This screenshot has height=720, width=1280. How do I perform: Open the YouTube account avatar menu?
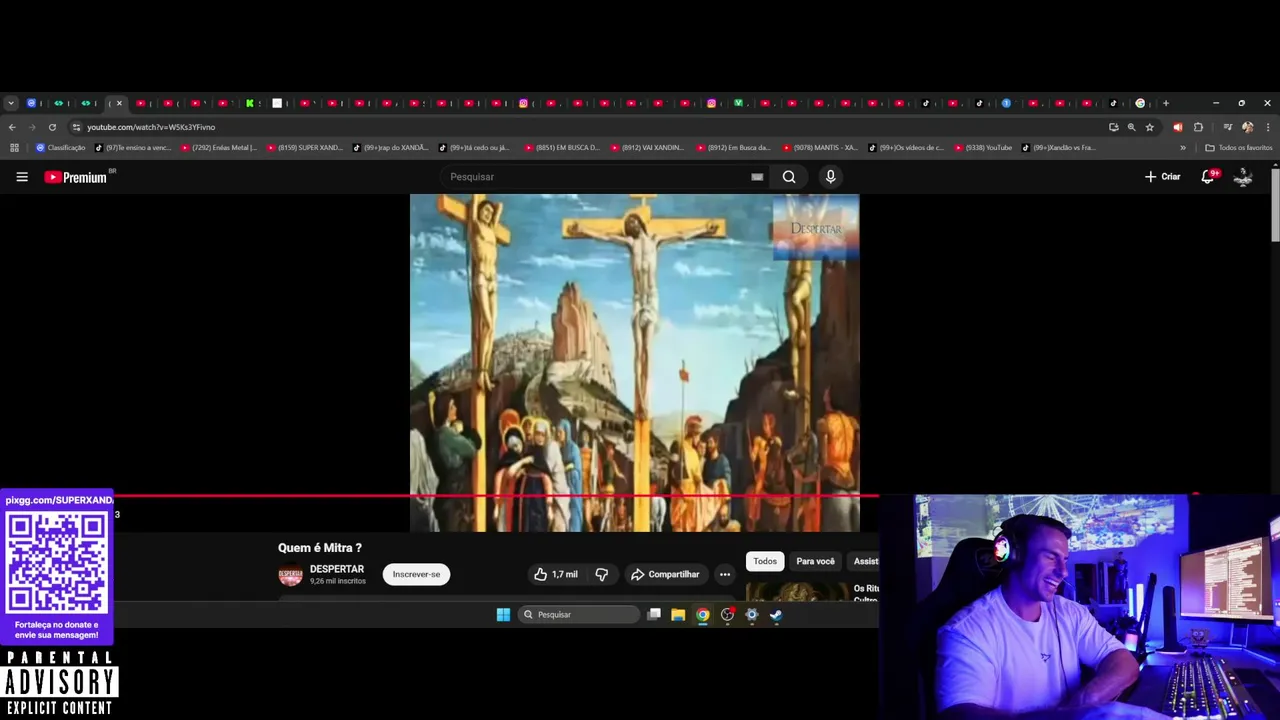tap(1243, 177)
